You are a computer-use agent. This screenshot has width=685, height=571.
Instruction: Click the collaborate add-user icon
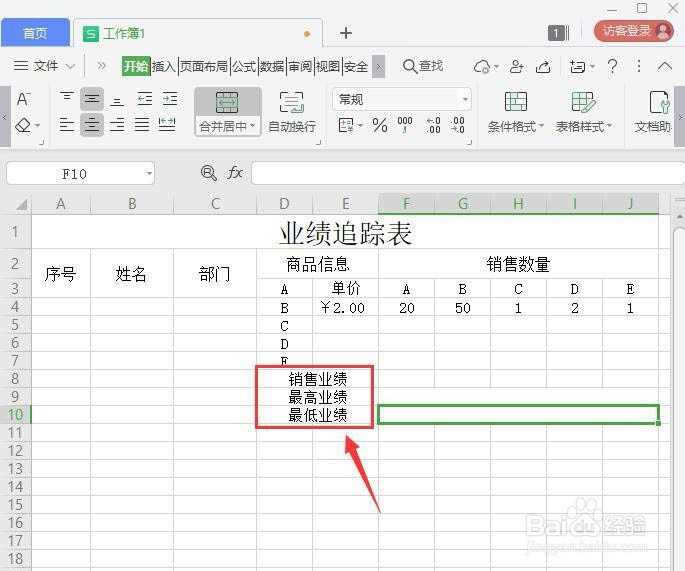pos(516,66)
